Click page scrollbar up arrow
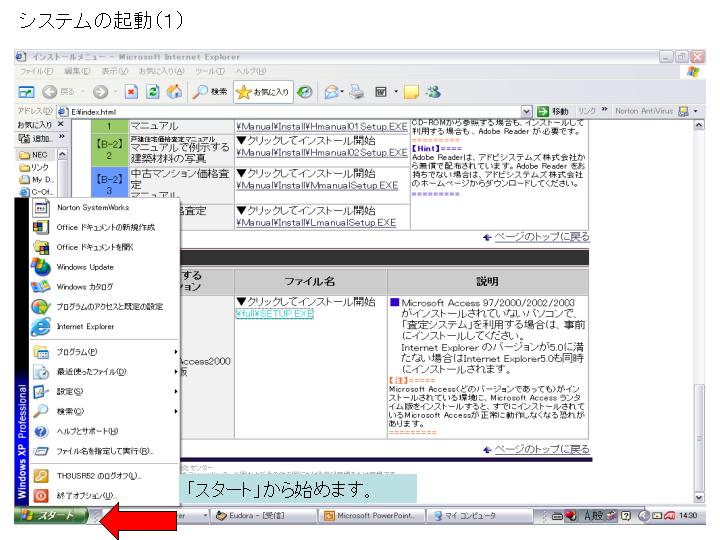720x540 pixels. tap(699, 125)
